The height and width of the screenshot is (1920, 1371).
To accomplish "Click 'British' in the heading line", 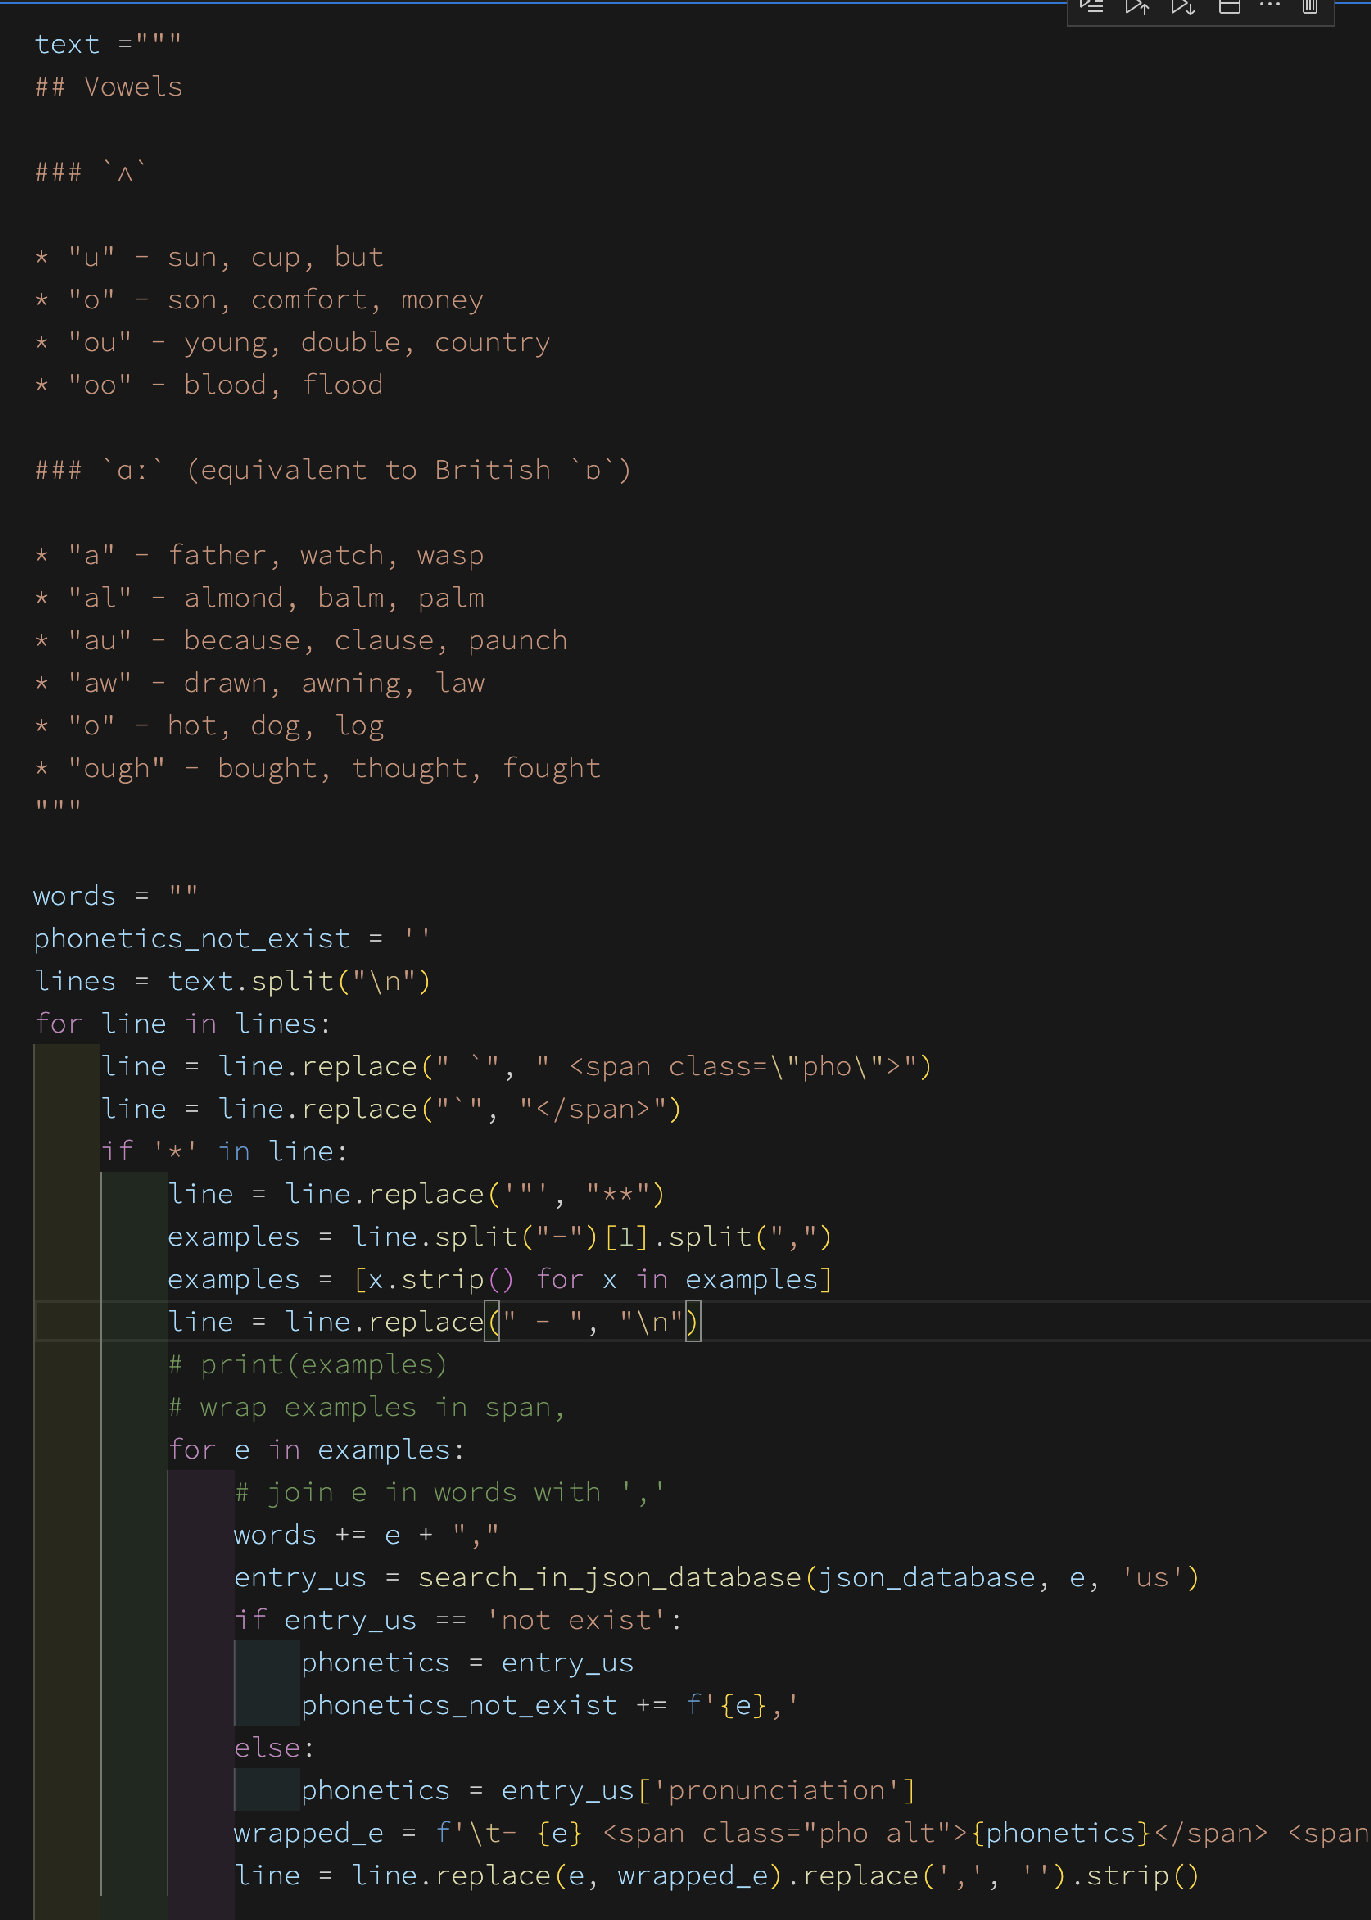I will (x=492, y=470).
